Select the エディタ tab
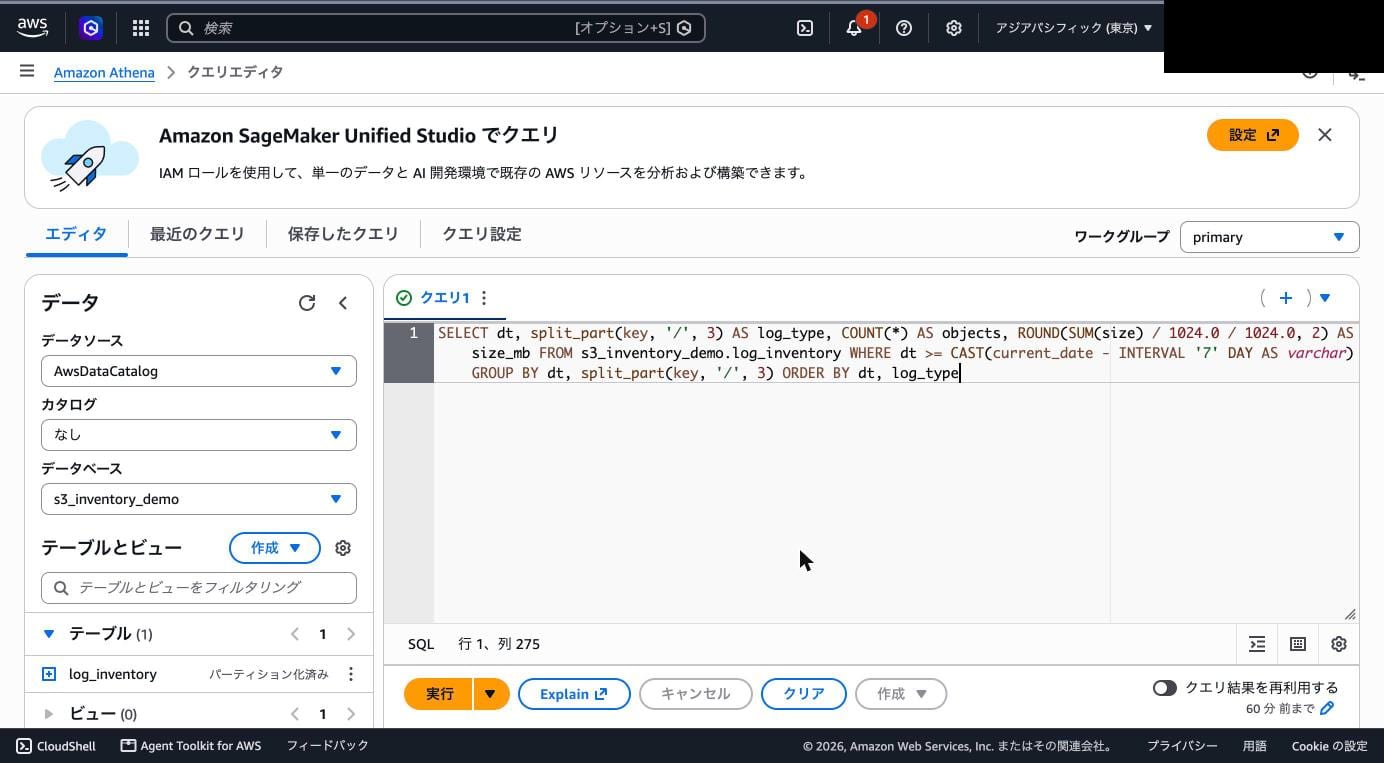 click(76, 234)
